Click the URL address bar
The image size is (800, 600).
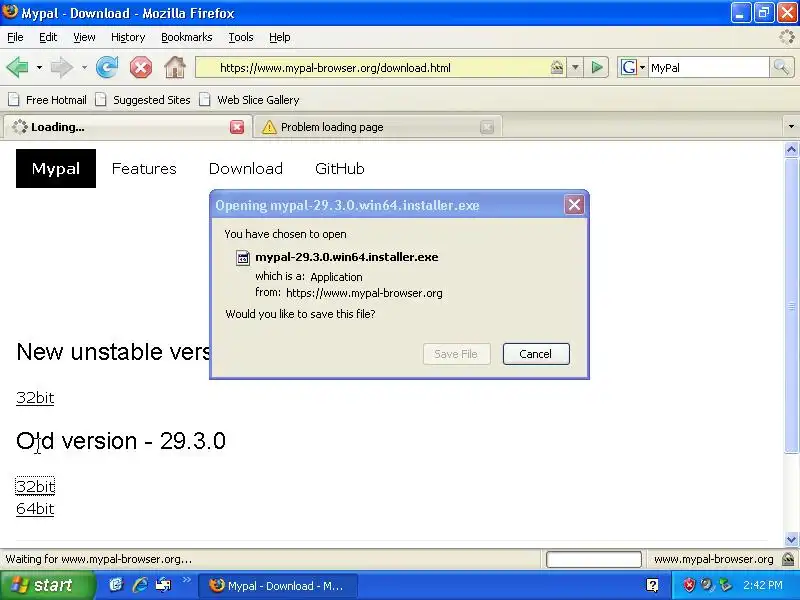pyautogui.click(x=381, y=68)
